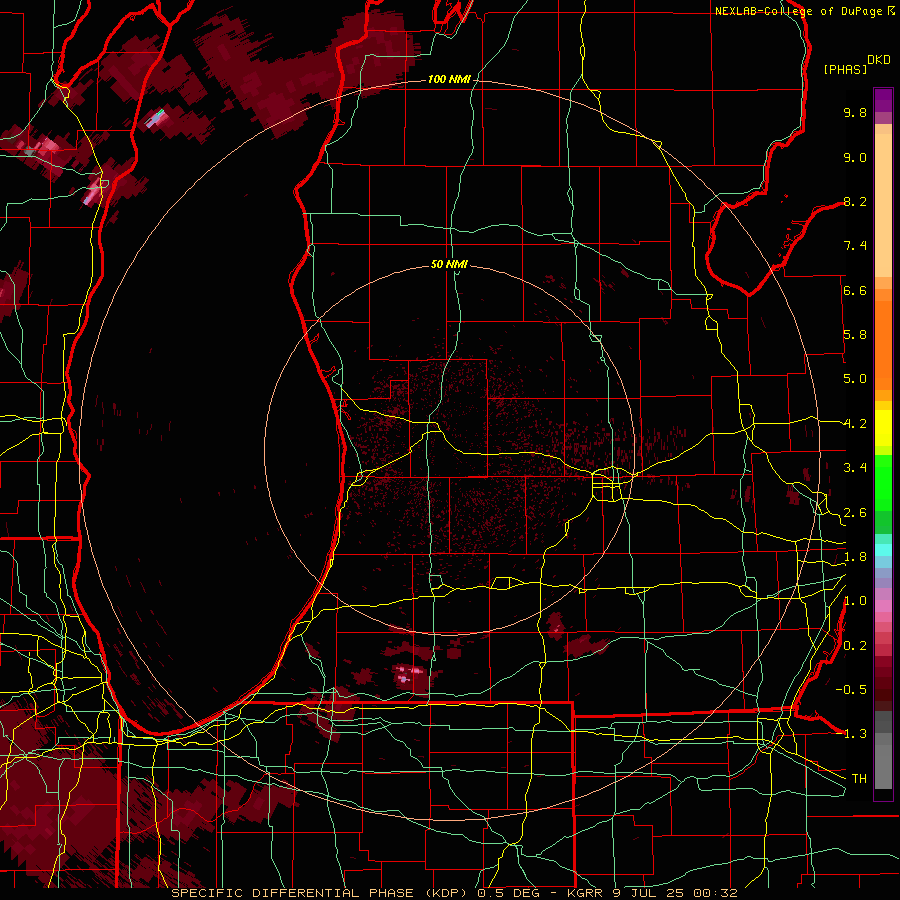This screenshot has width=900, height=900.
Task: Click the DKD label above the color scale
Action: pyautogui.click(x=879, y=60)
